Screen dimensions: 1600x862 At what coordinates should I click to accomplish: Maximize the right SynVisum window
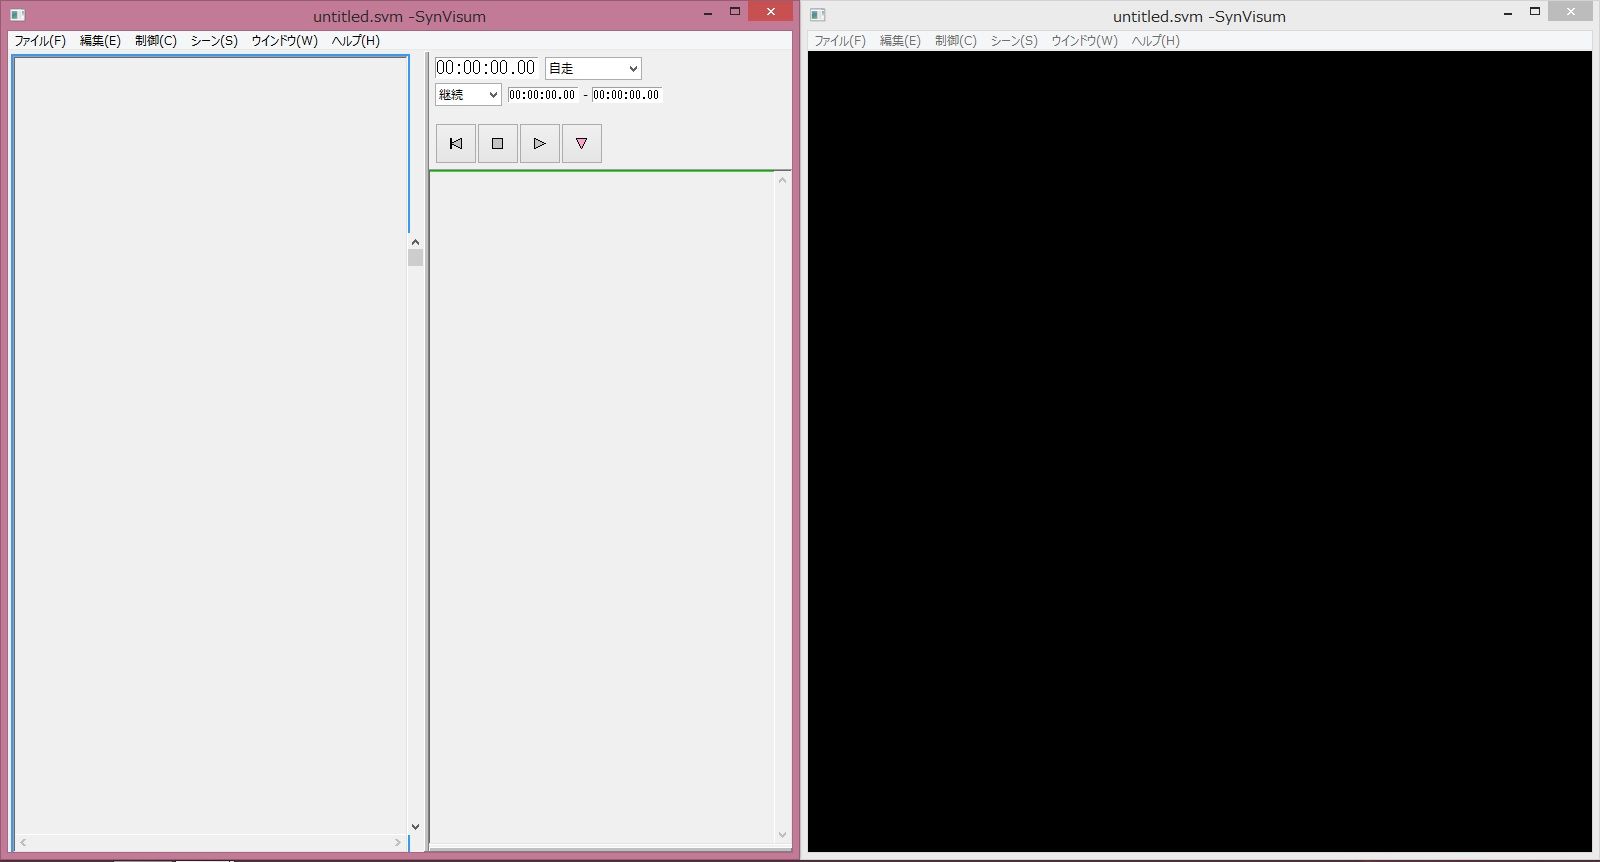[x=1534, y=12]
